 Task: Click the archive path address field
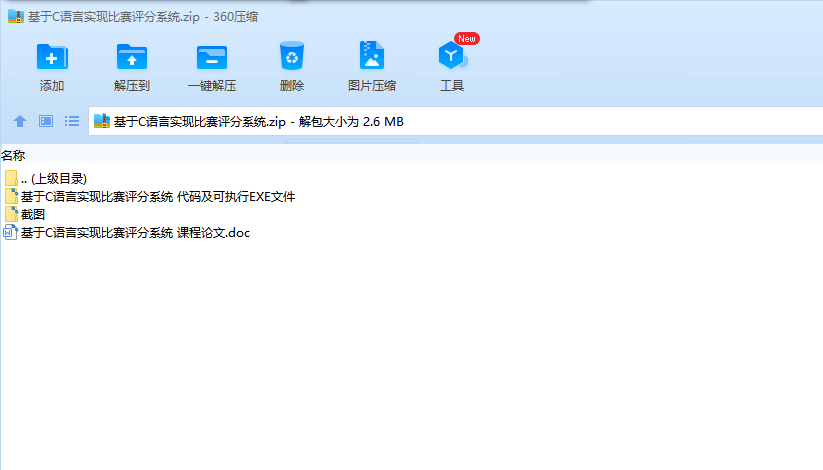click(x=456, y=121)
